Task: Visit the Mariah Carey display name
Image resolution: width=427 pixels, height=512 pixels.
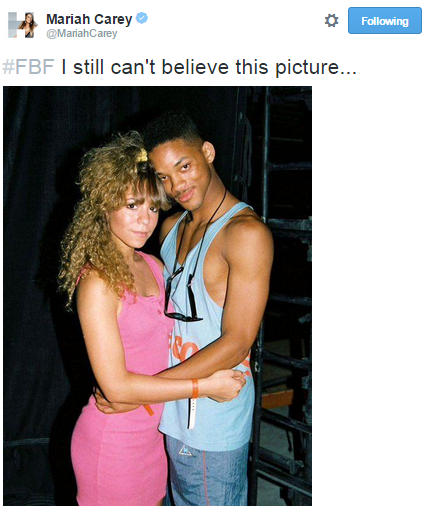Action: pos(89,19)
